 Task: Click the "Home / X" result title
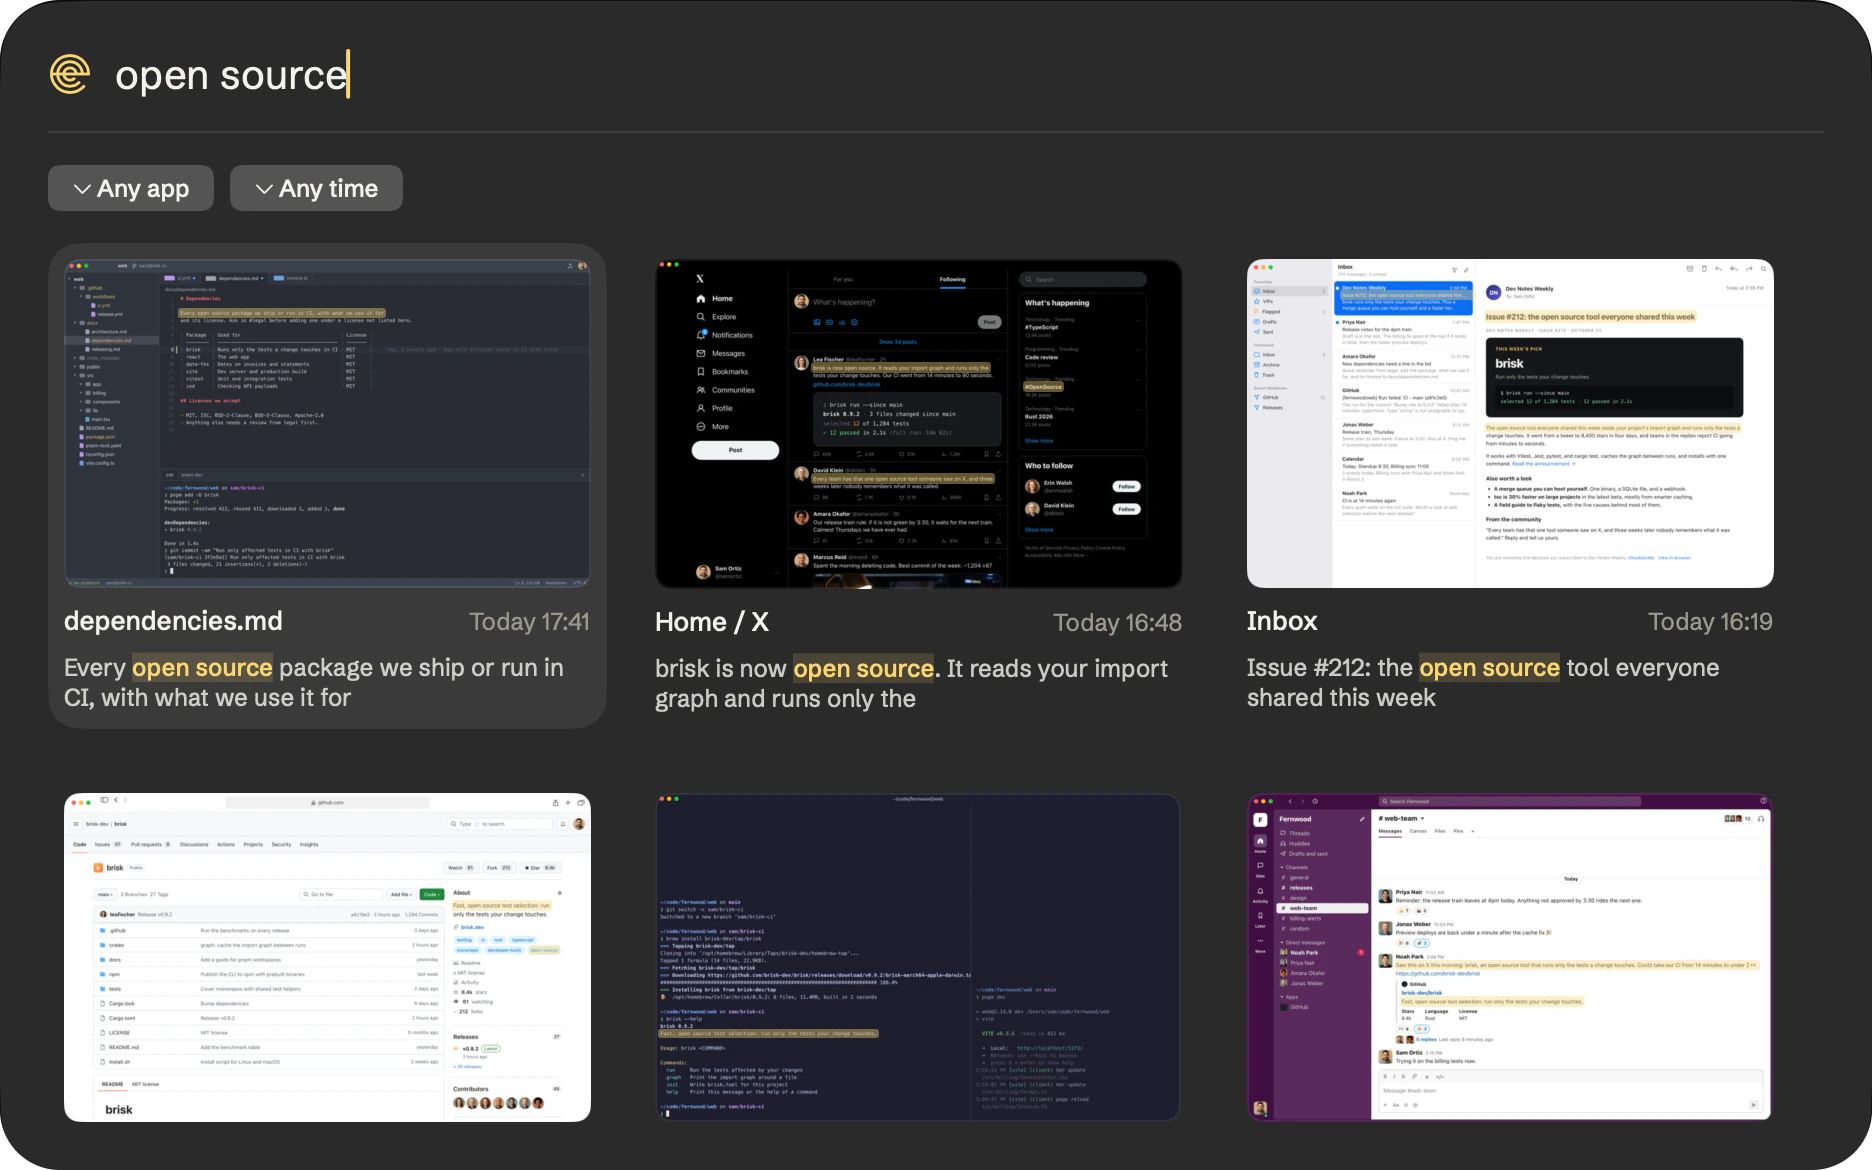pos(712,622)
